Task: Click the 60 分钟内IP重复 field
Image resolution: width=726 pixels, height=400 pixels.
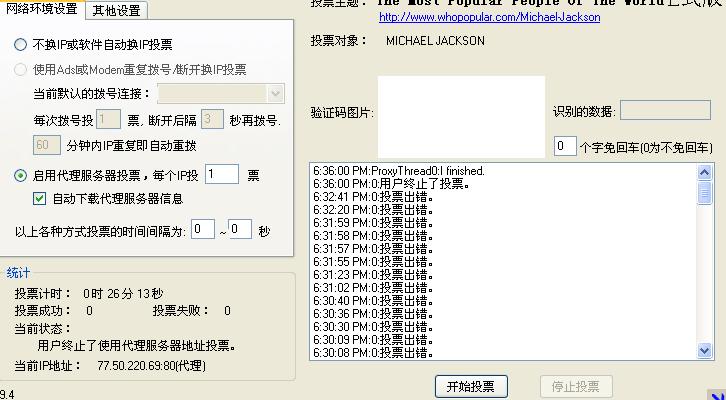Action: [x=47, y=146]
